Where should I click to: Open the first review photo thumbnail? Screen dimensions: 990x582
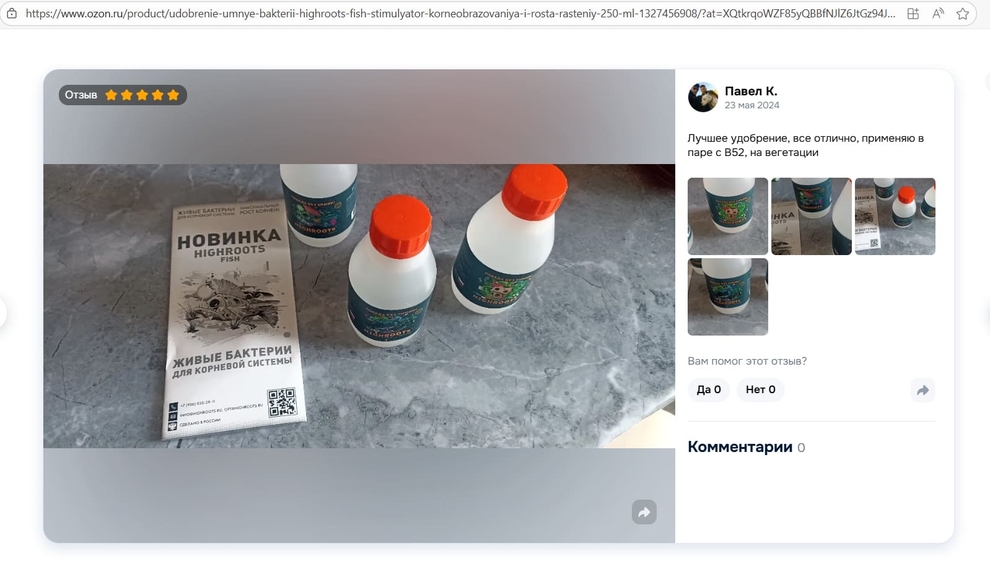coord(727,217)
